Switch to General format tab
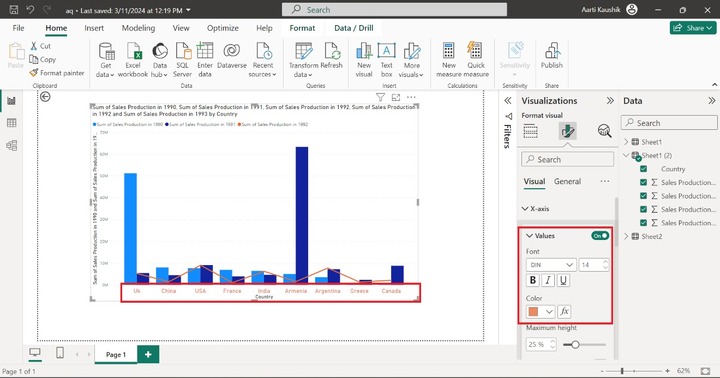The image size is (720, 378). (x=568, y=181)
